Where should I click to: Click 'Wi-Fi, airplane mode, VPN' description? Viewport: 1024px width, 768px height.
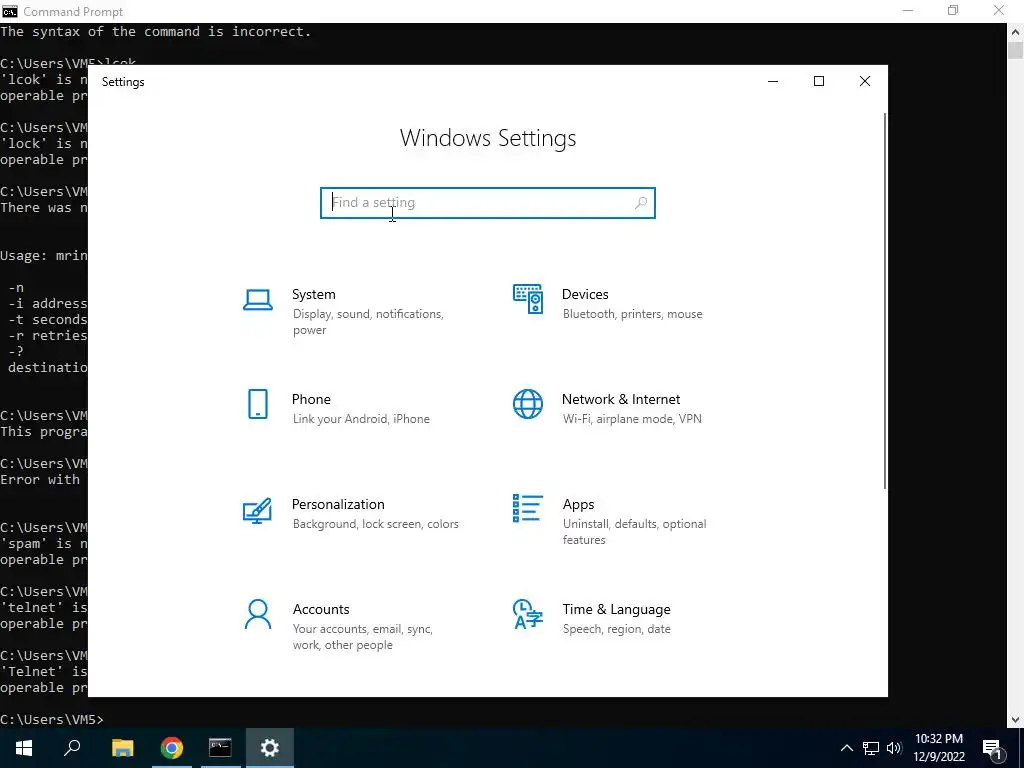tap(632, 419)
